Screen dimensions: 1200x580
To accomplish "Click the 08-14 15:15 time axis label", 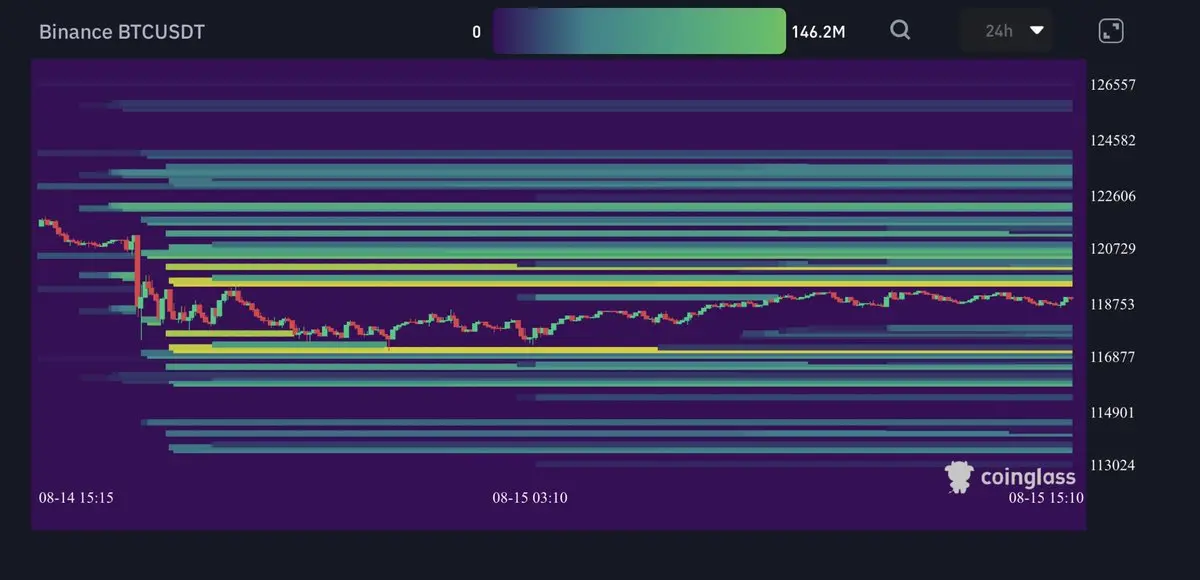I will click(x=76, y=497).
